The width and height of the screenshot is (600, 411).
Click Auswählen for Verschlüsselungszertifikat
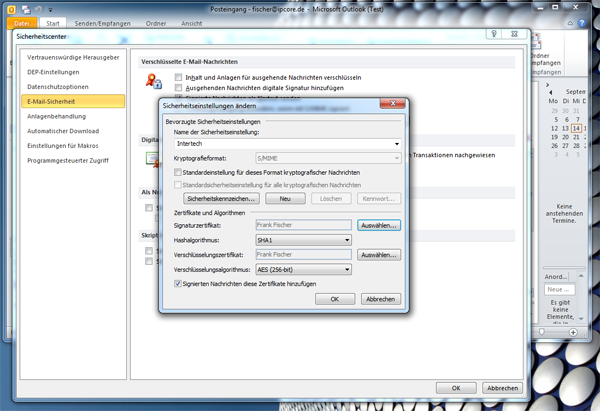[x=379, y=255]
